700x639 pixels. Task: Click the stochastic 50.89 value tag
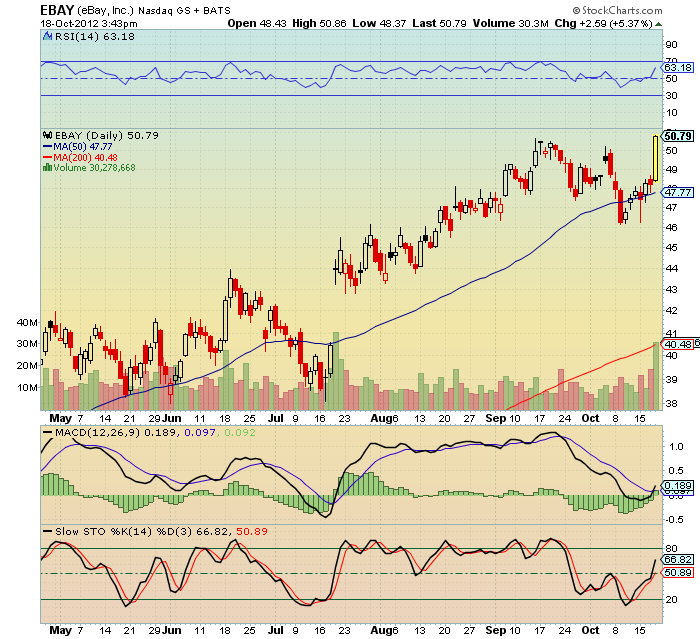pos(678,572)
